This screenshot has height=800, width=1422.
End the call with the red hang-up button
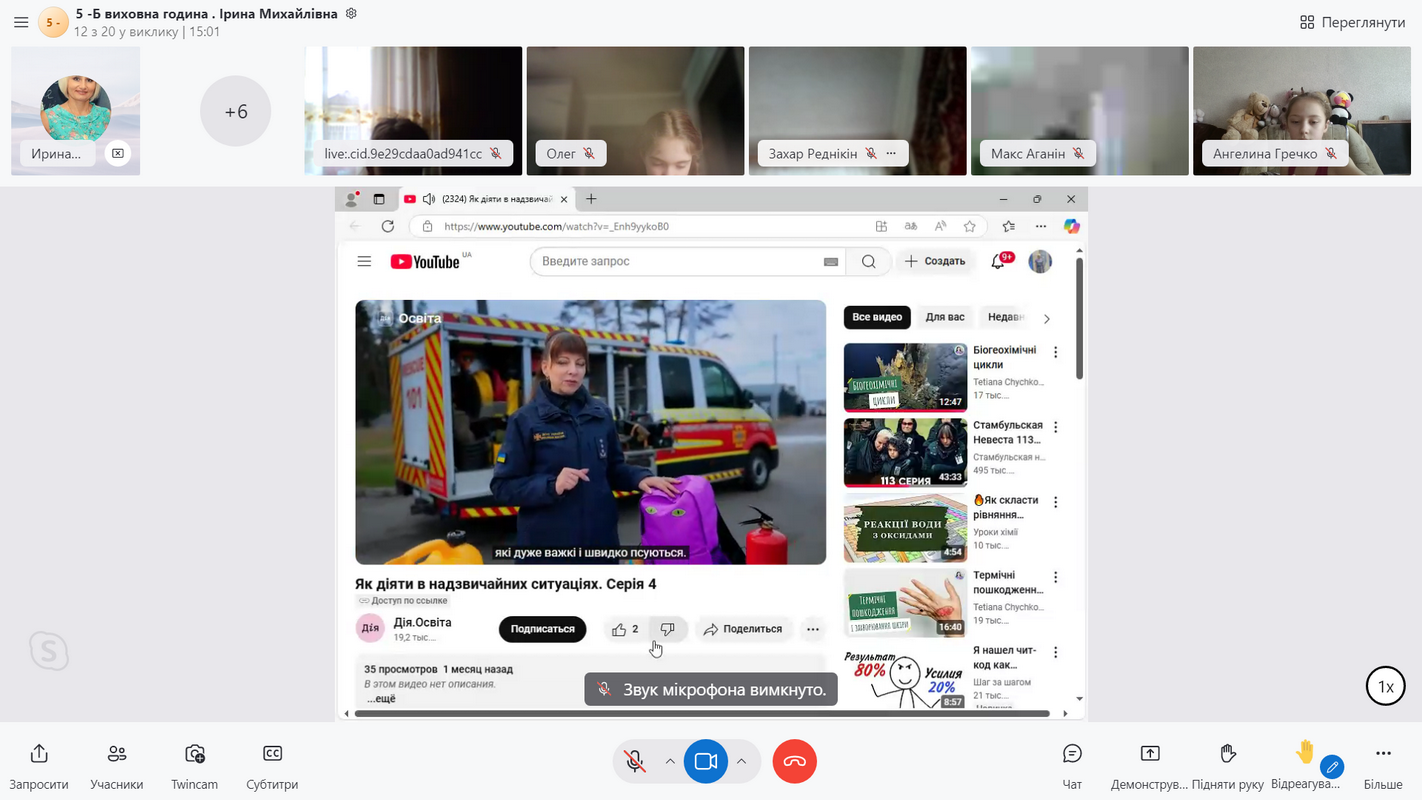[794, 762]
